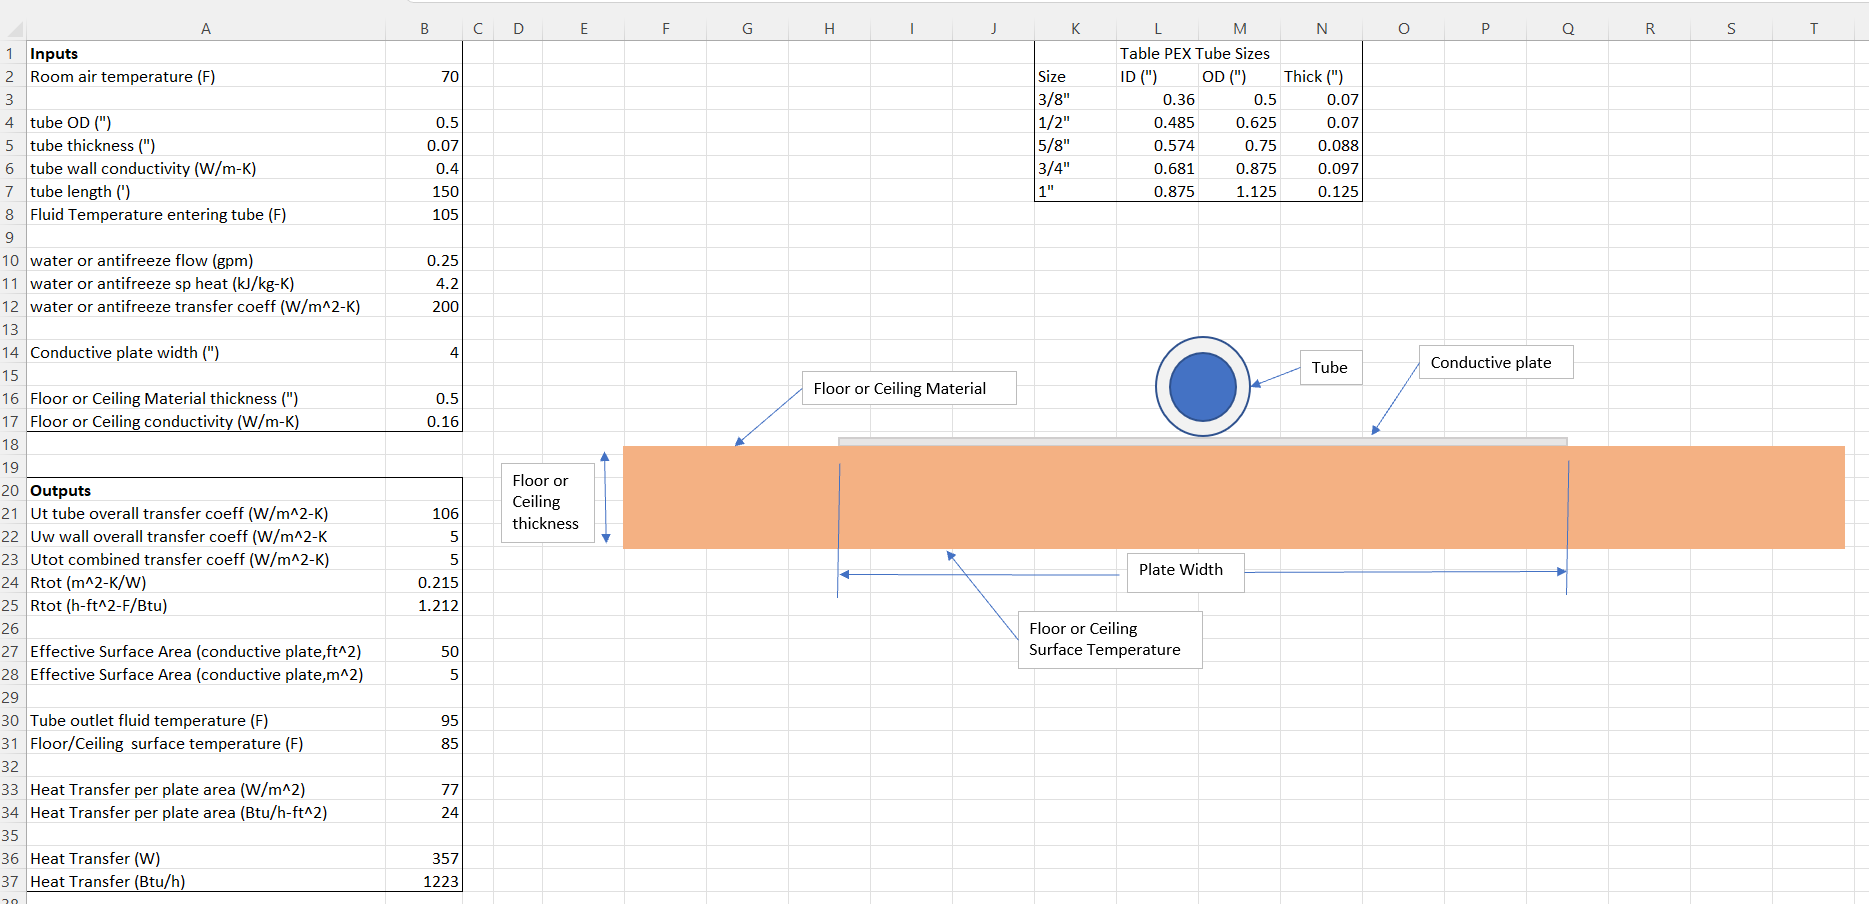Screen dimensions: 1869x904
Task: Click the 'Floor or Ceiling Material' text box
Action: pyautogui.click(x=909, y=388)
